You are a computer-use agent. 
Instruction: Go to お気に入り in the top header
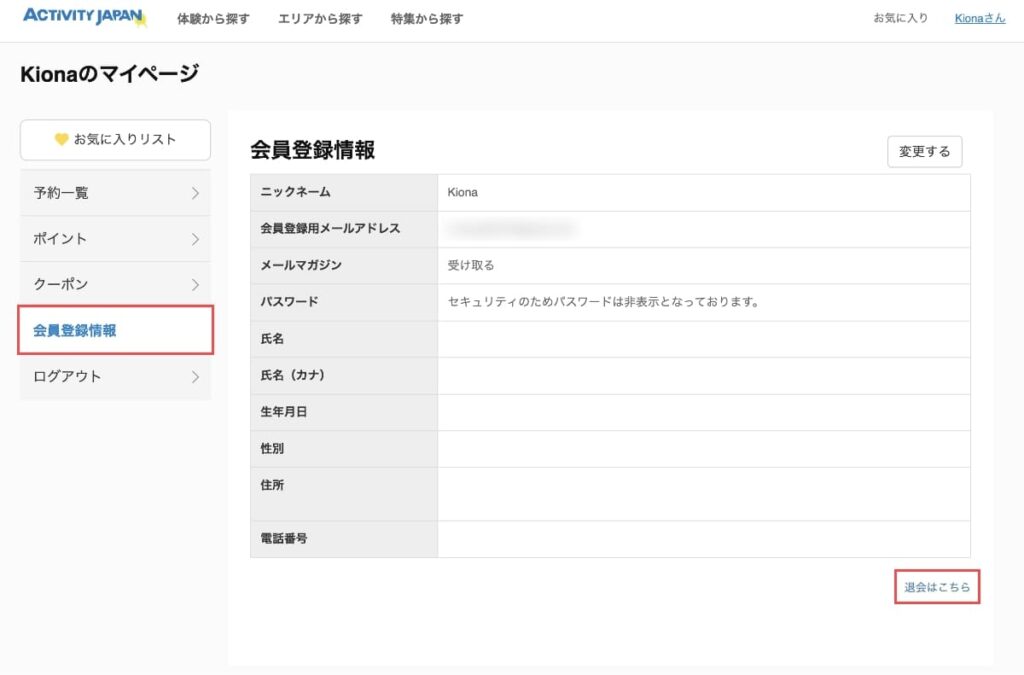point(900,18)
